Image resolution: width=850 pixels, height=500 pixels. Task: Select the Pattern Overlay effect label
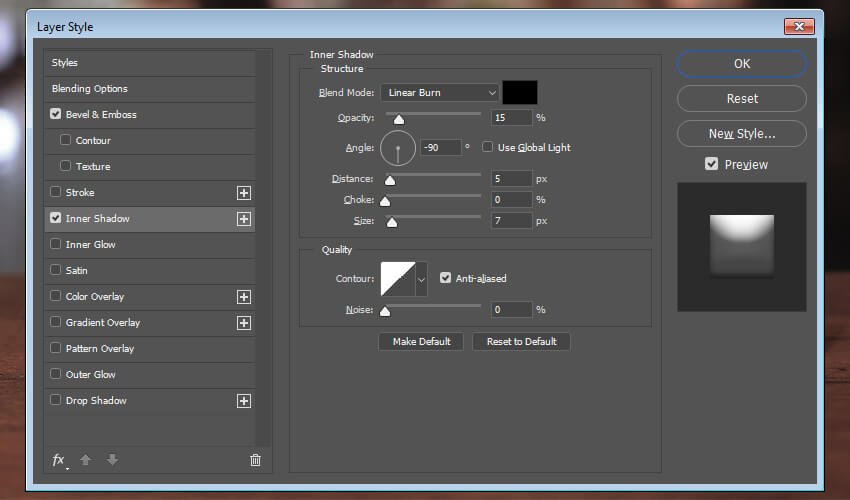100,349
